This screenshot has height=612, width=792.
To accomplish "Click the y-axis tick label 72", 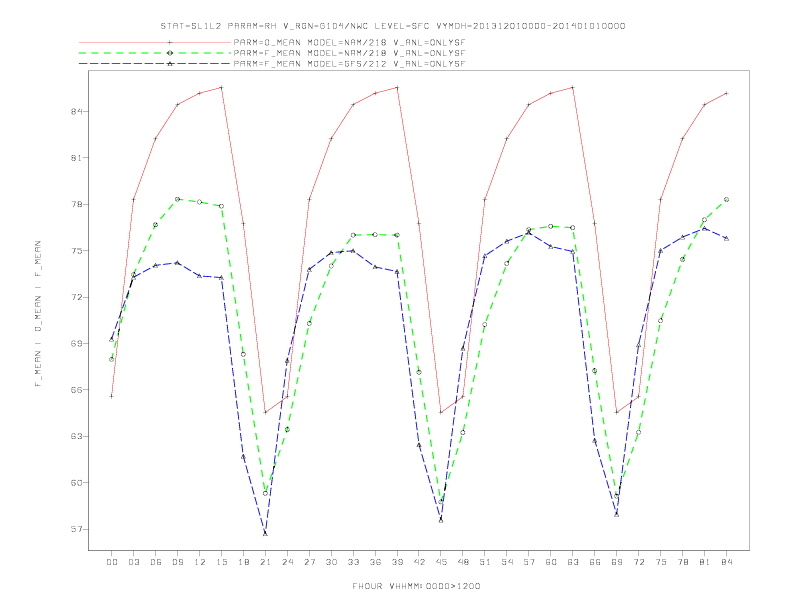I will tap(76, 297).
